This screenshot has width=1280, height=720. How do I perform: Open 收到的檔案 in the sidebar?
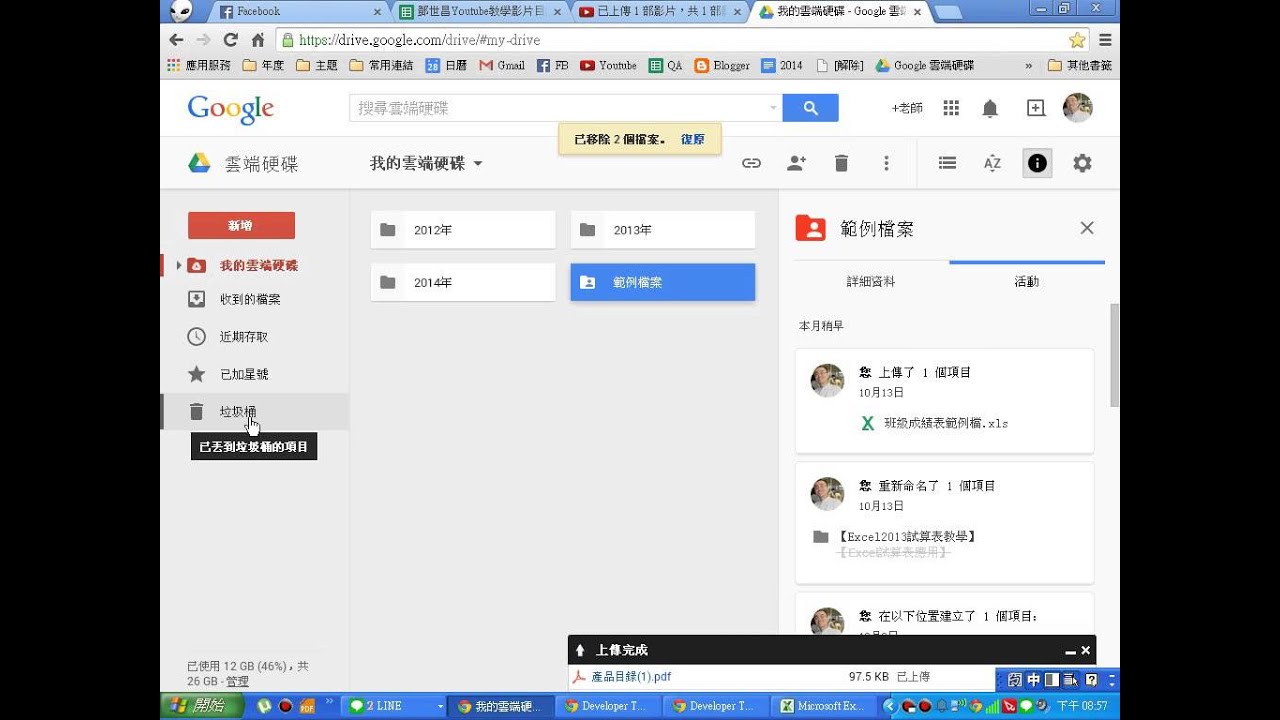pos(249,299)
